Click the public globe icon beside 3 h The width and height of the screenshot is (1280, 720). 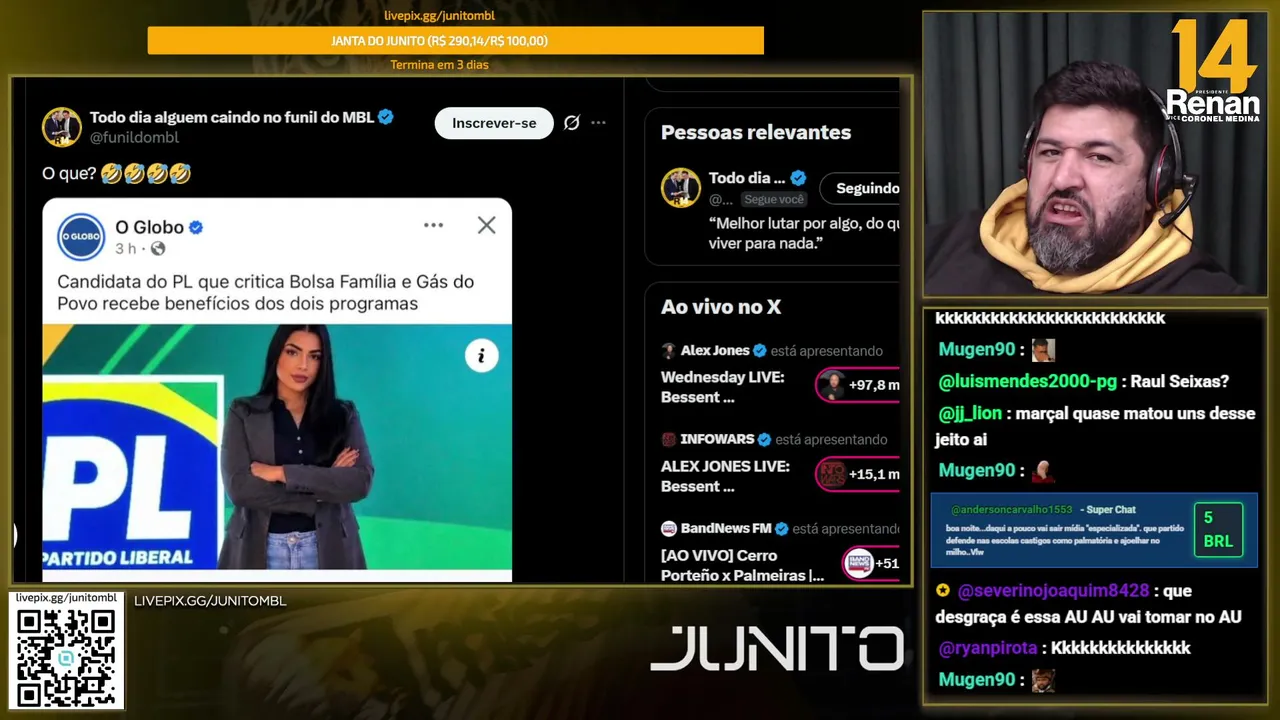(x=158, y=248)
